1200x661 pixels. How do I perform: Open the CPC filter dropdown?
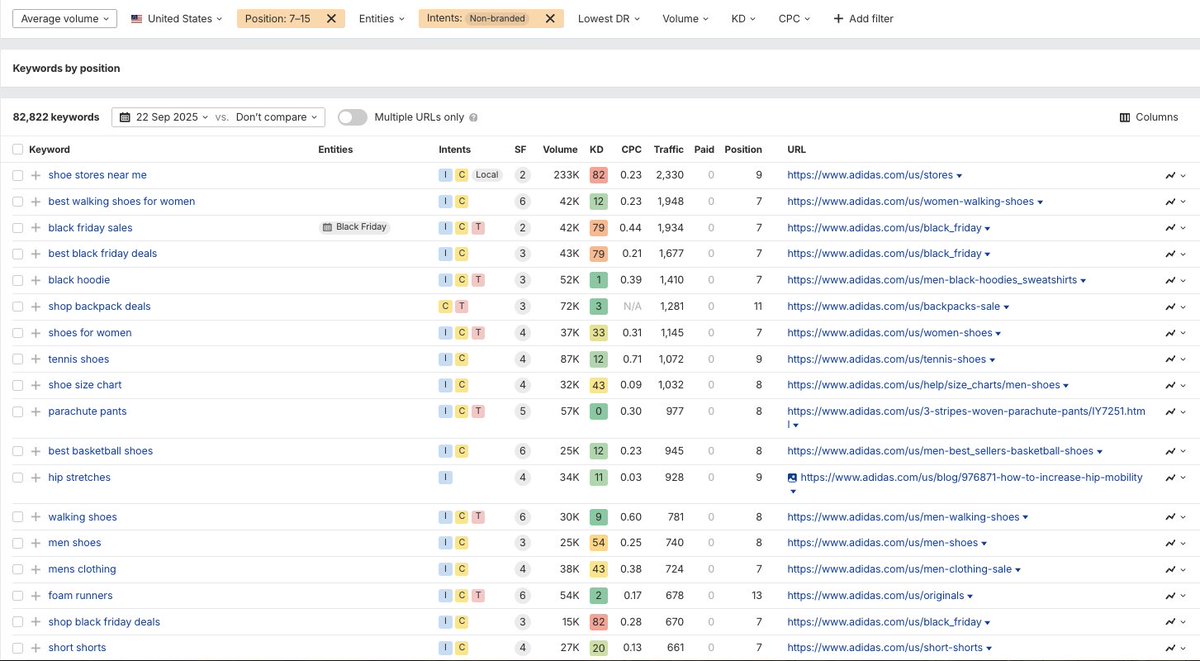[x=795, y=18]
